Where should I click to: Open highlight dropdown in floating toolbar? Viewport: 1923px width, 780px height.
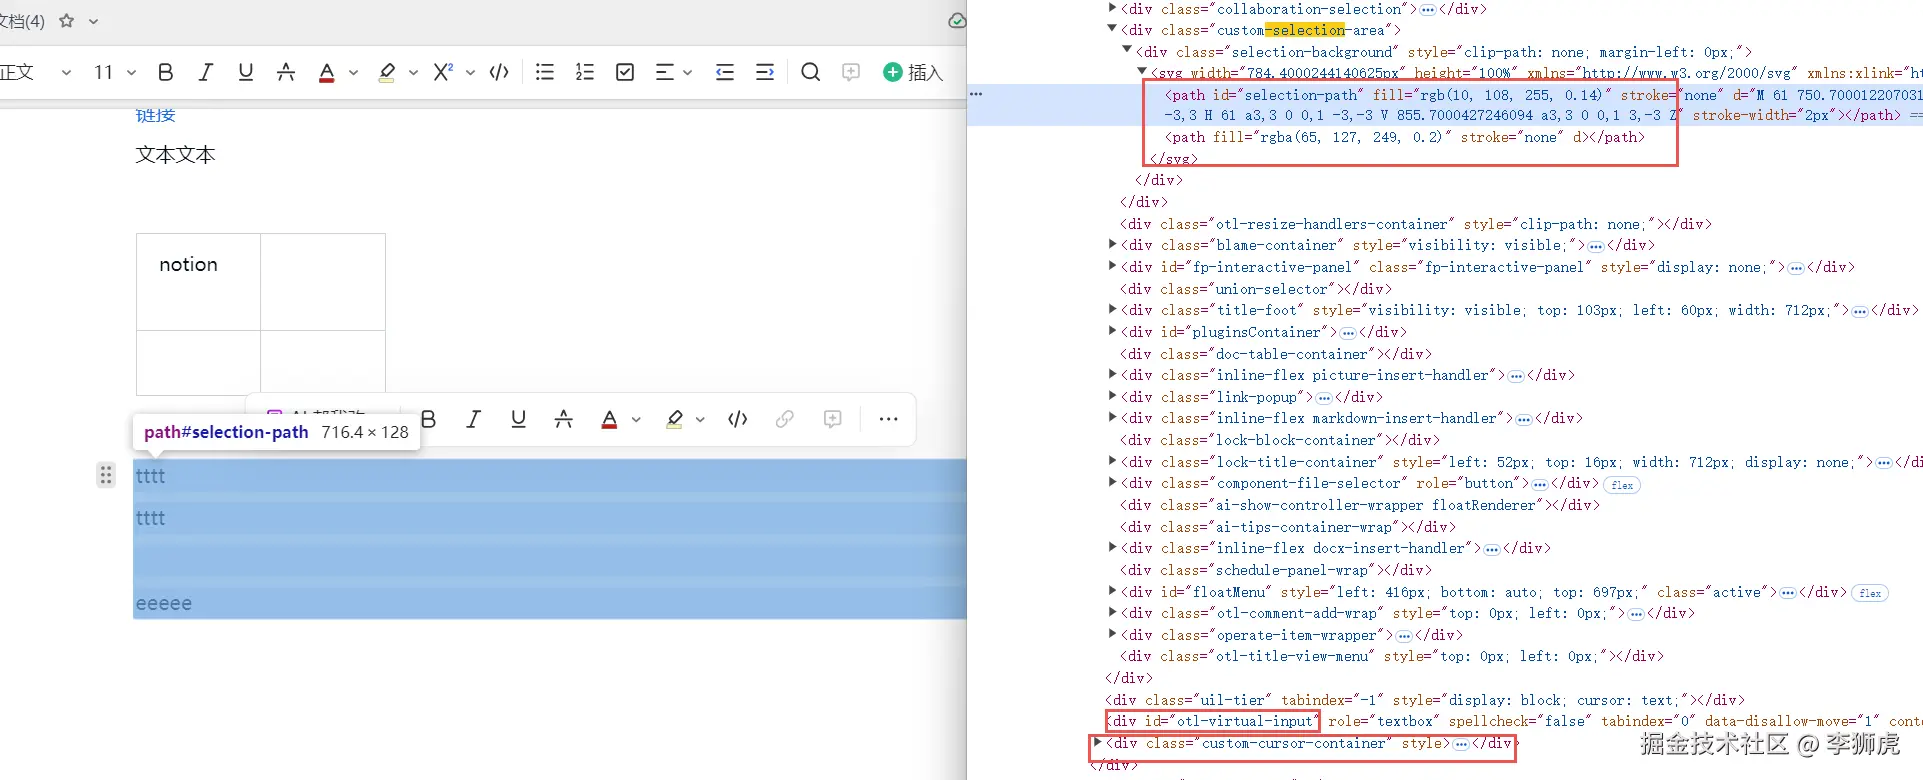pos(700,420)
